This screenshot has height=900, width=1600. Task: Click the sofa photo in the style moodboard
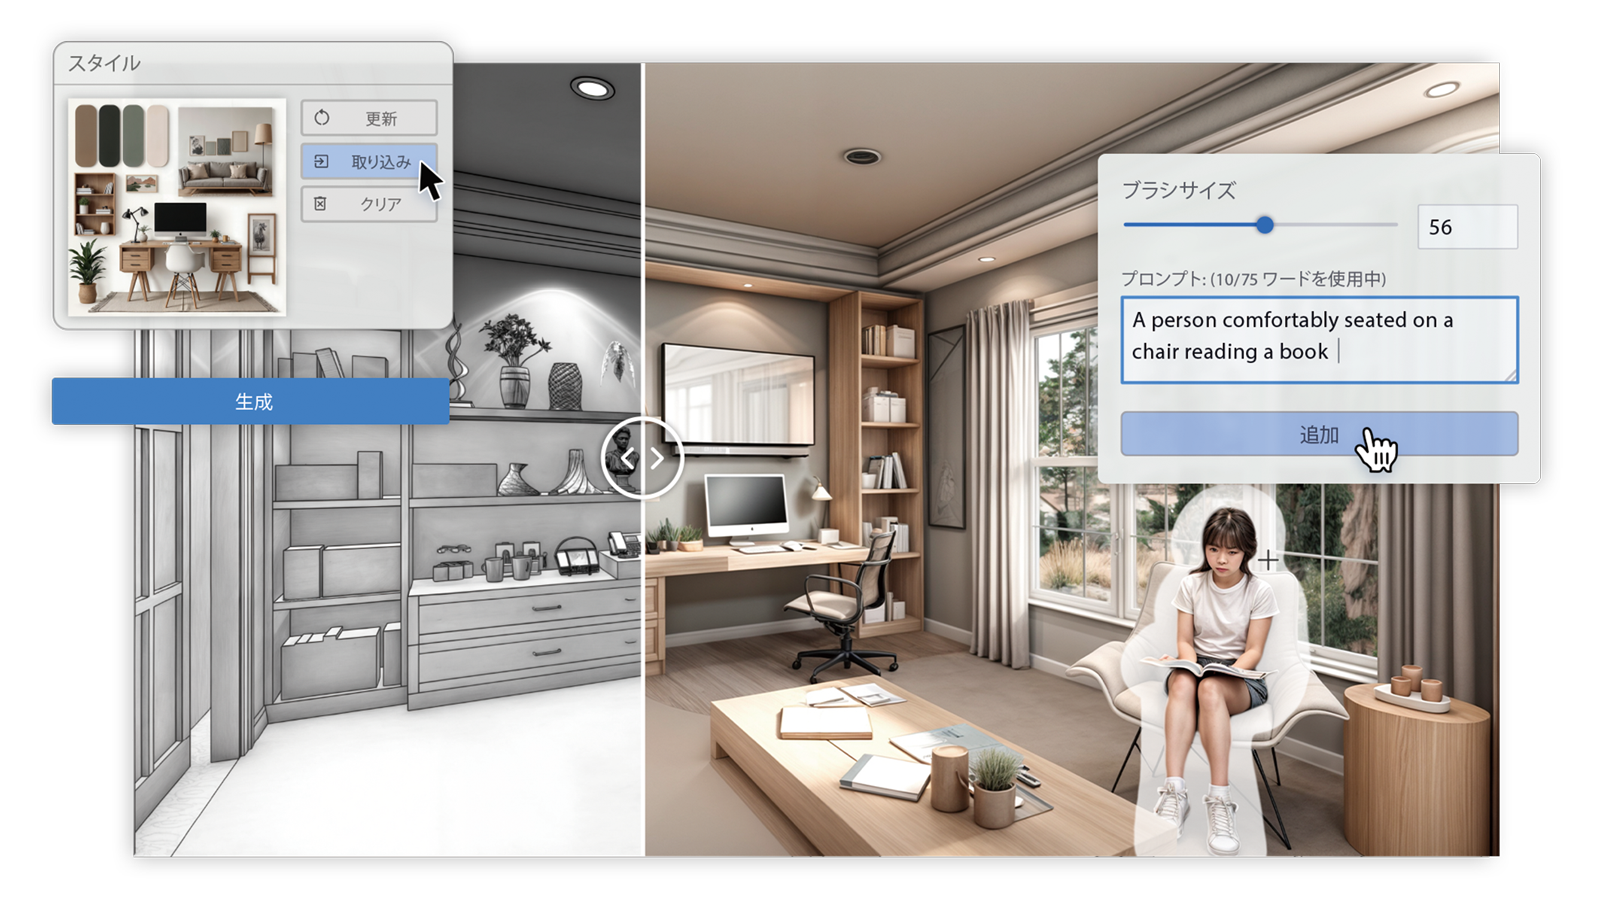pyautogui.click(x=226, y=152)
